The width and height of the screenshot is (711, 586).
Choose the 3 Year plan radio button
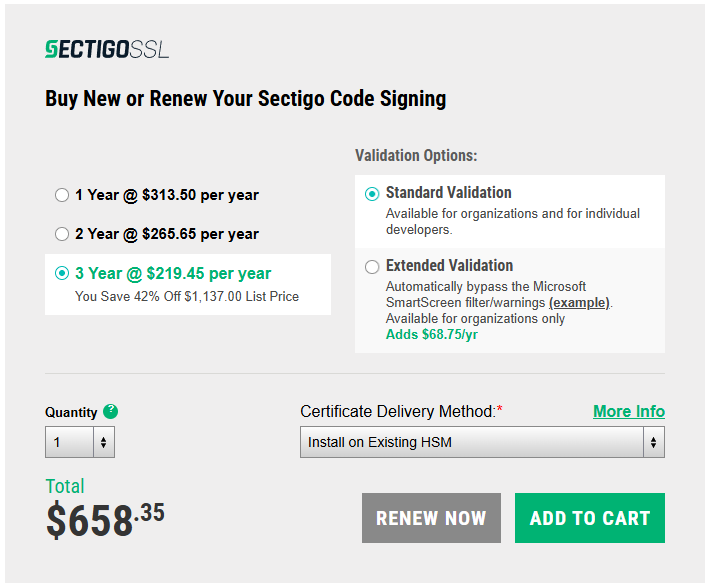pos(62,273)
